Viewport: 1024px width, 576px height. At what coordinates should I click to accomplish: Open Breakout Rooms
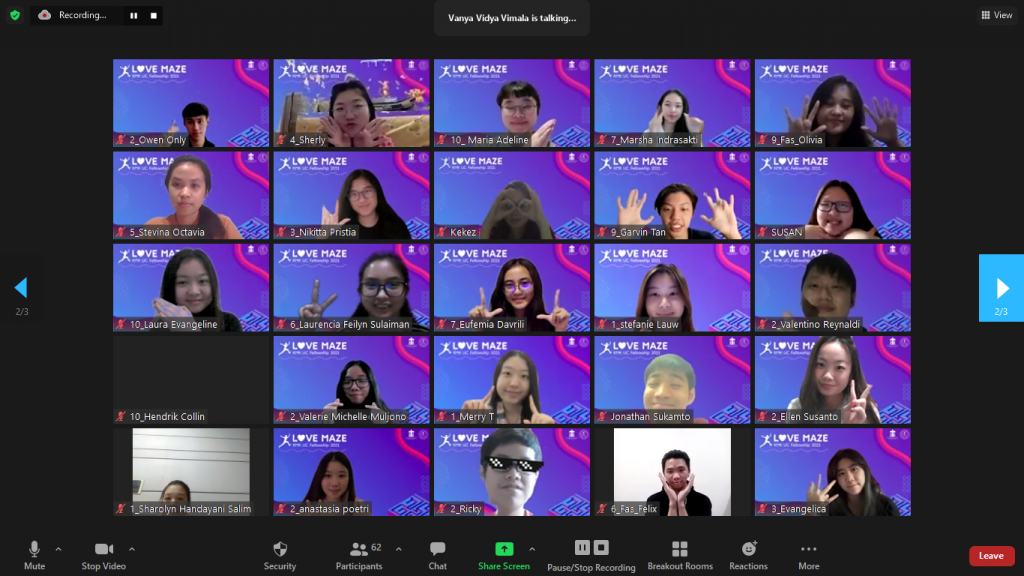679,555
